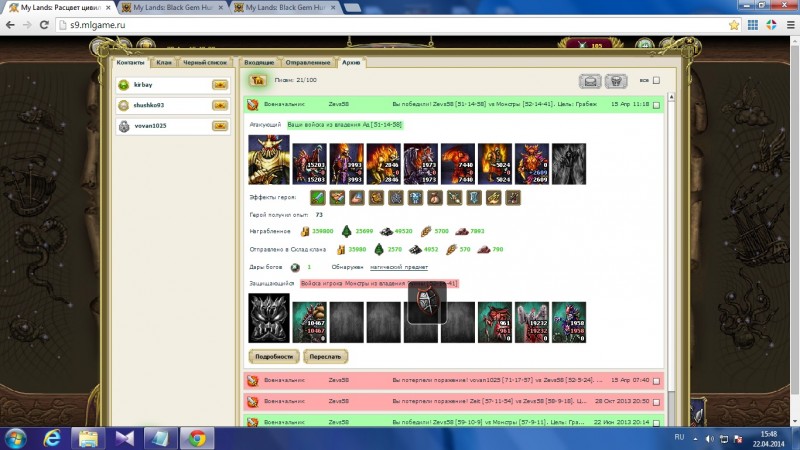Select the Архив mail tab
Viewport: 800px width, 450px height.
tap(351, 62)
